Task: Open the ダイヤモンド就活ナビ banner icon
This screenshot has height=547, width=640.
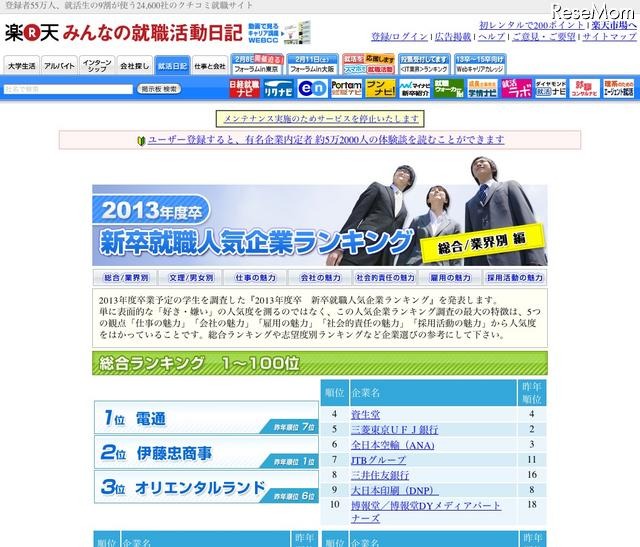Action: 551,88
